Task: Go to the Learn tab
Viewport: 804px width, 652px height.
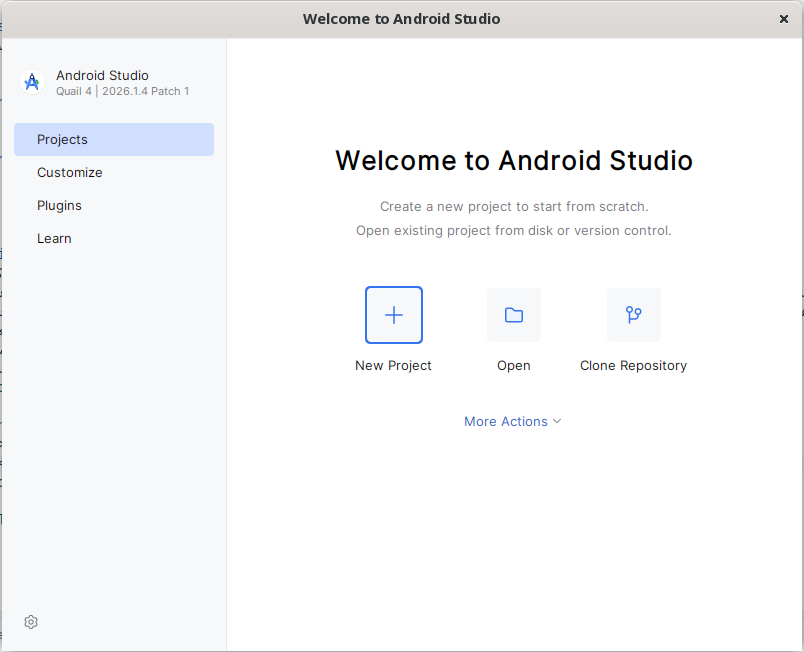Action: coord(114,238)
